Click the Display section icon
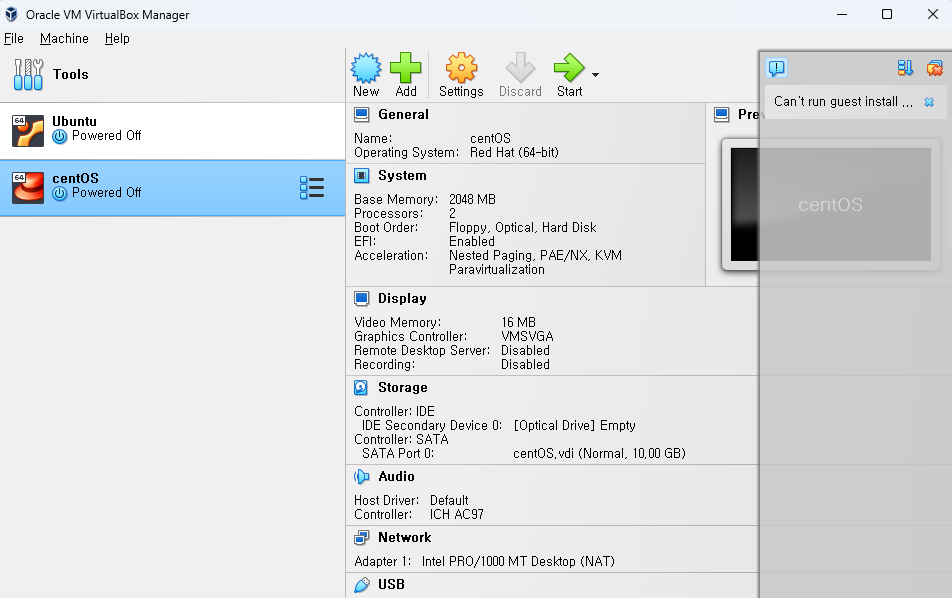 tap(362, 298)
